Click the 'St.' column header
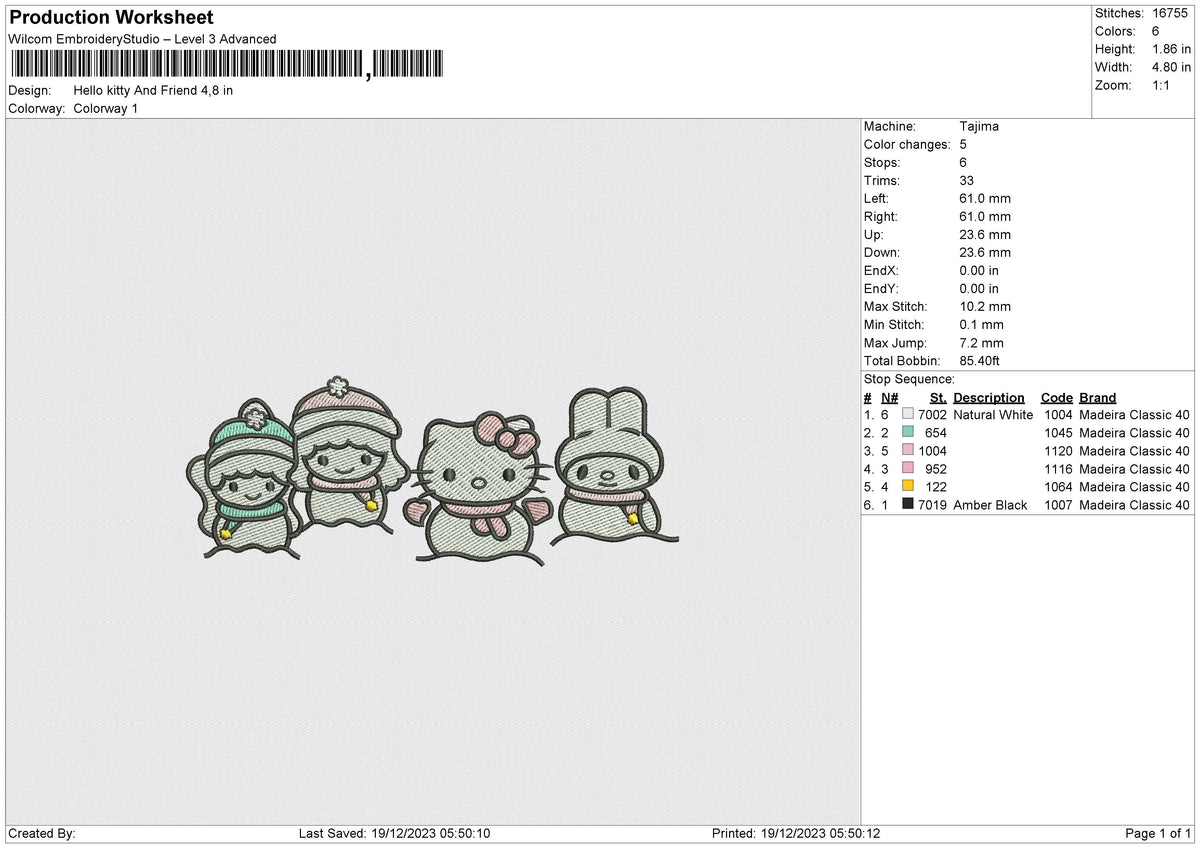The height and width of the screenshot is (848, 1200). click(x=938, y=398)
